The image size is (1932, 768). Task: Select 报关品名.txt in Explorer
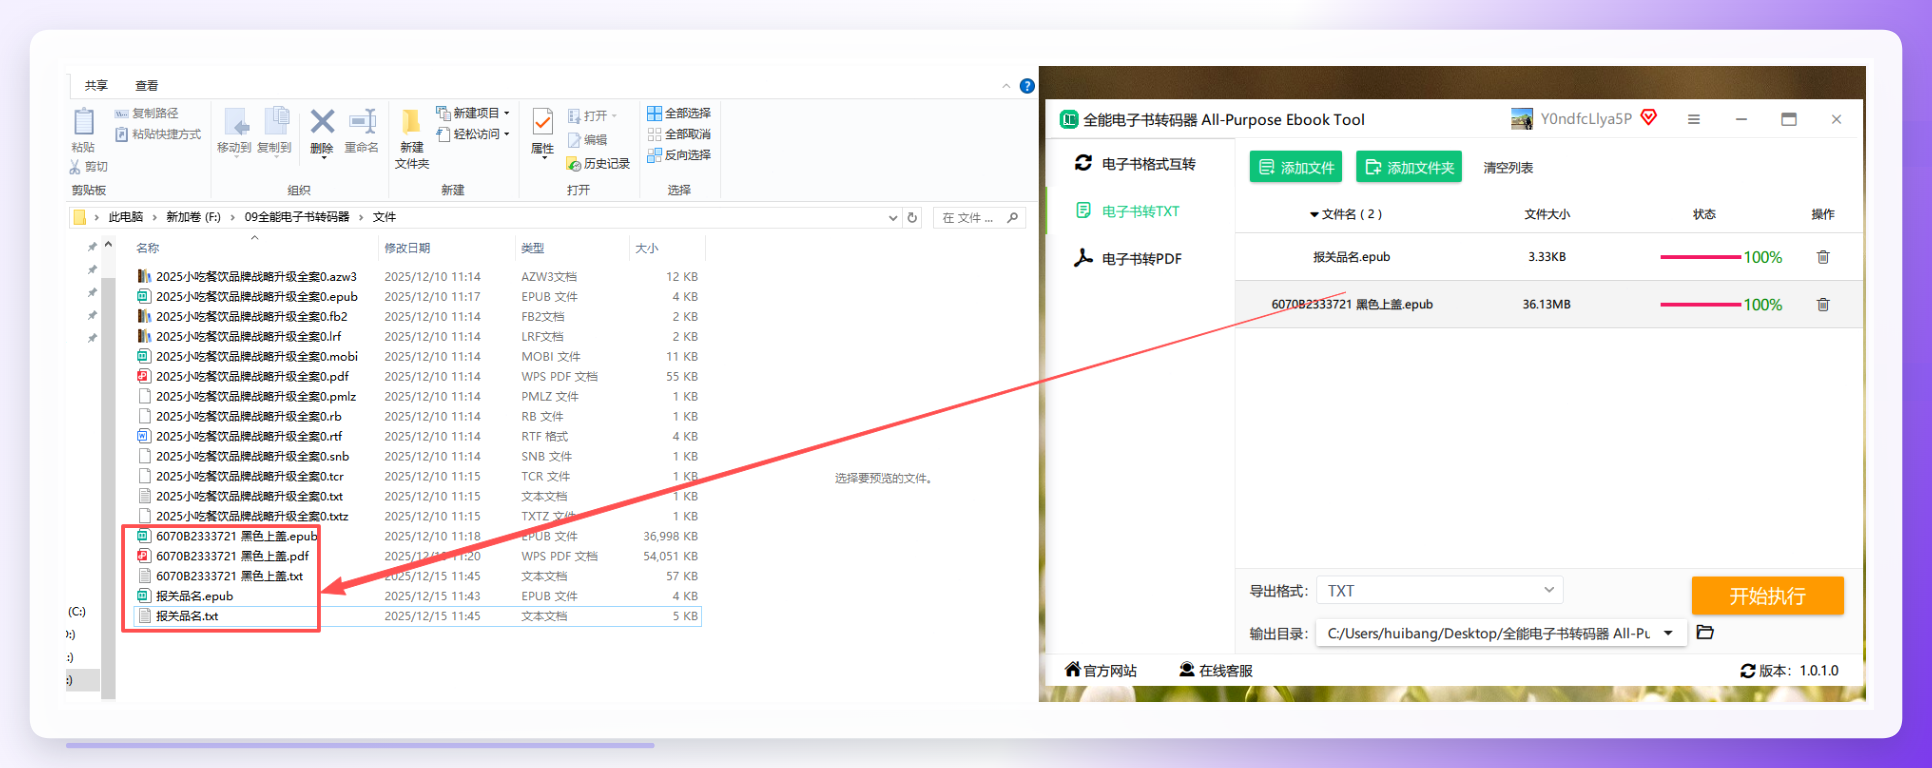tap(187, 616)
